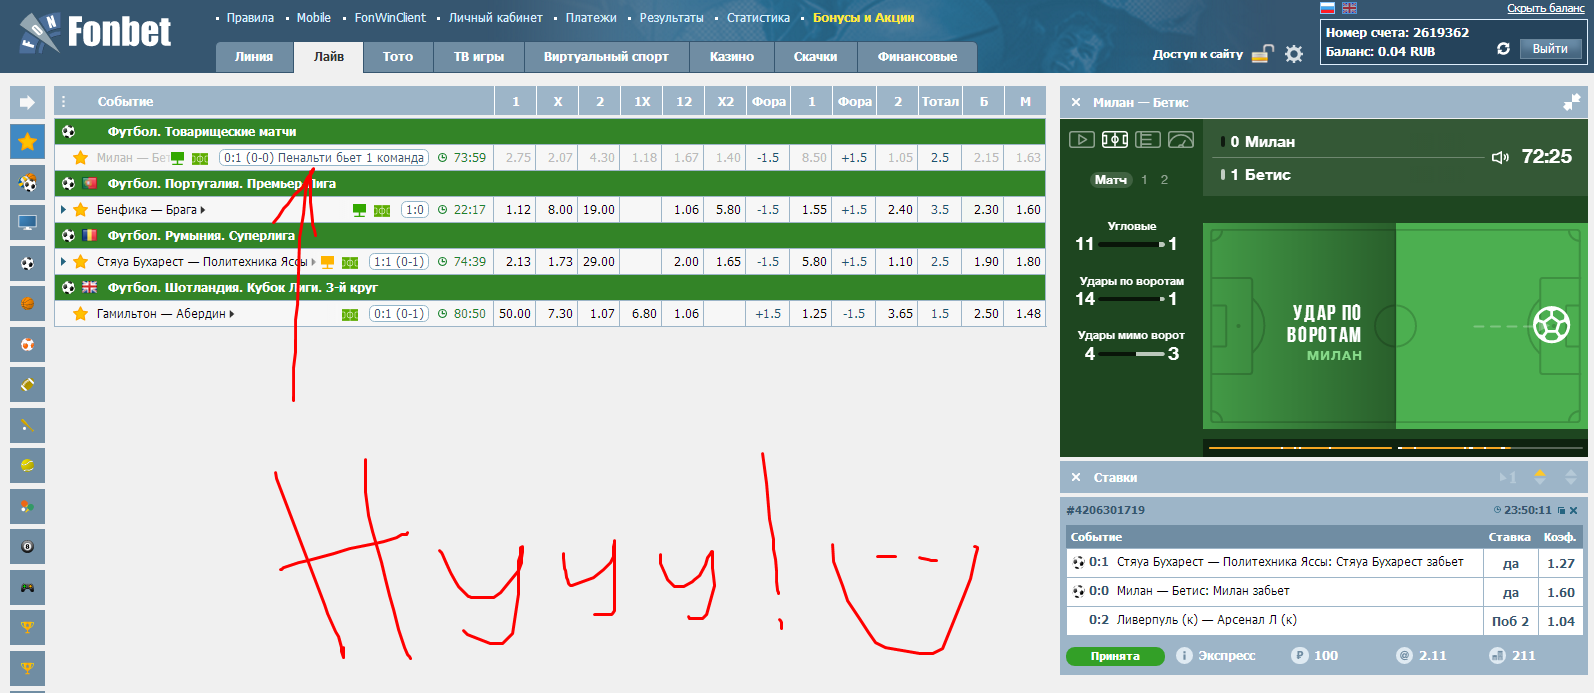Select first half period 1 in match panel
Image resolution: width=1594 pixels, height=693 pixels.
click(x=1144, y=180)
